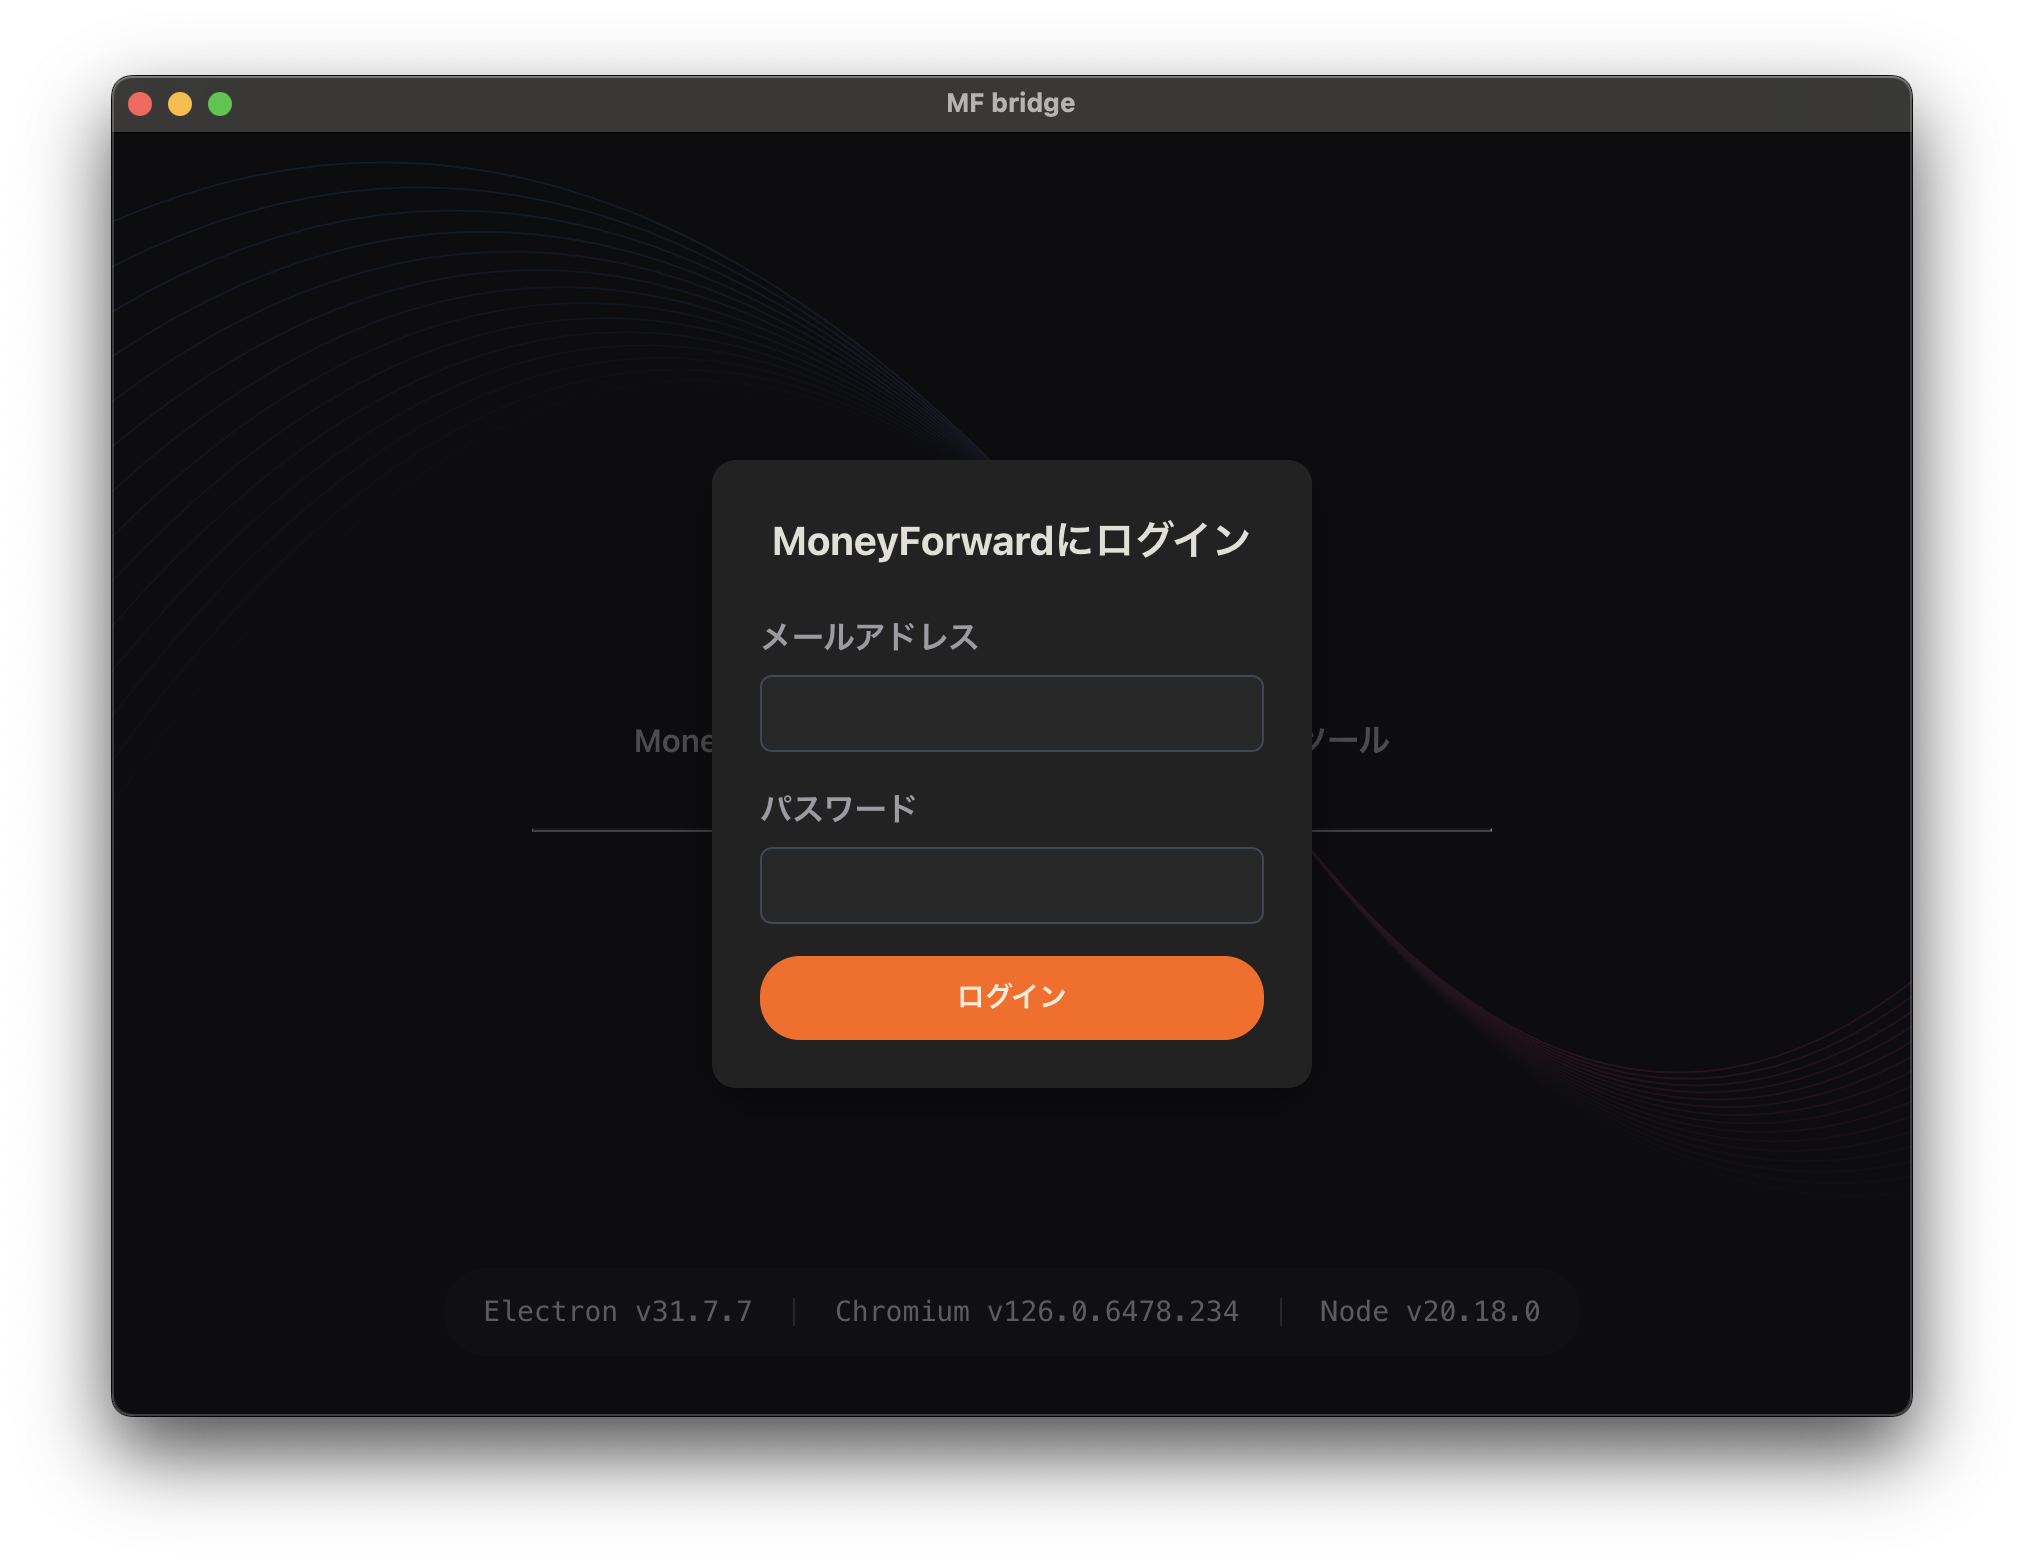
Task: Click the メールアドレス label
Action: (869, 636)
